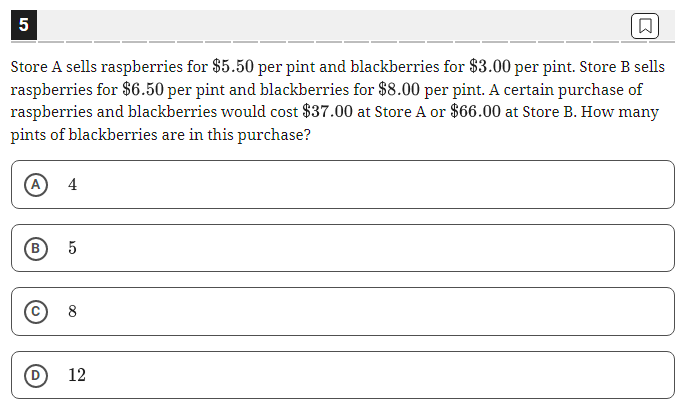Click the $66.00 Store B total
This screenshot has width=689, height=415.
[x=475, y=112]
